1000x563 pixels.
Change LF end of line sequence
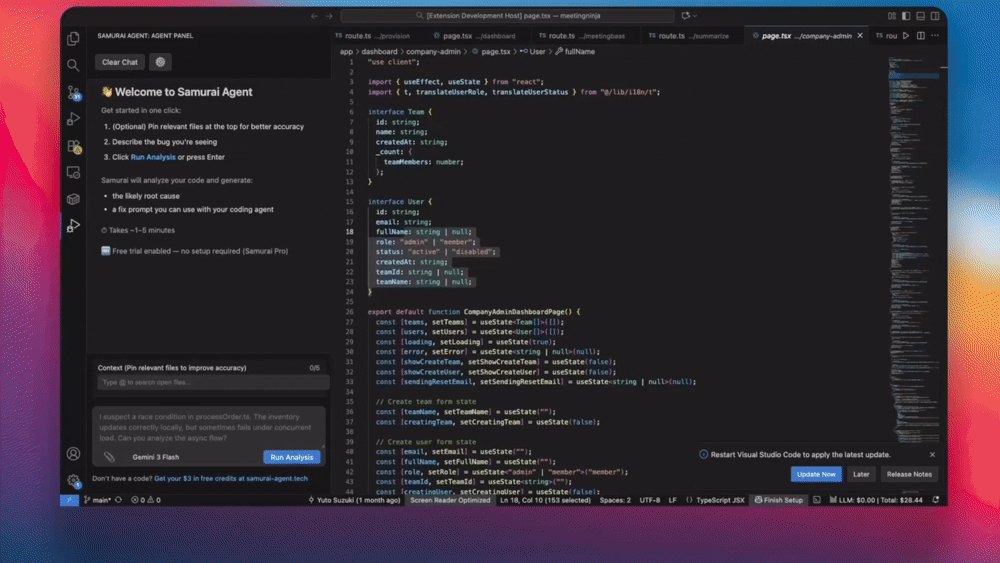pos(672,500)
